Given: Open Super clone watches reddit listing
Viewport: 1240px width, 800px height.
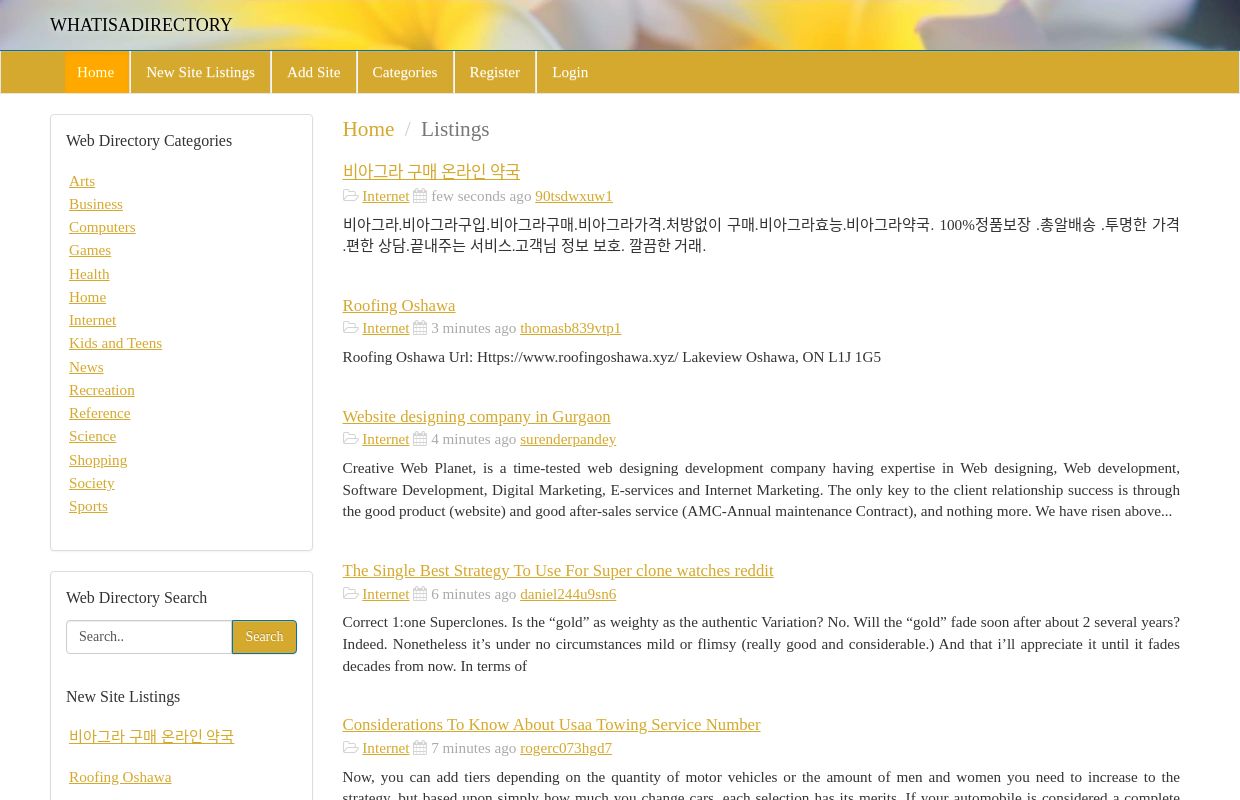Looking at the screenshot, I should [x=557, y=571].
